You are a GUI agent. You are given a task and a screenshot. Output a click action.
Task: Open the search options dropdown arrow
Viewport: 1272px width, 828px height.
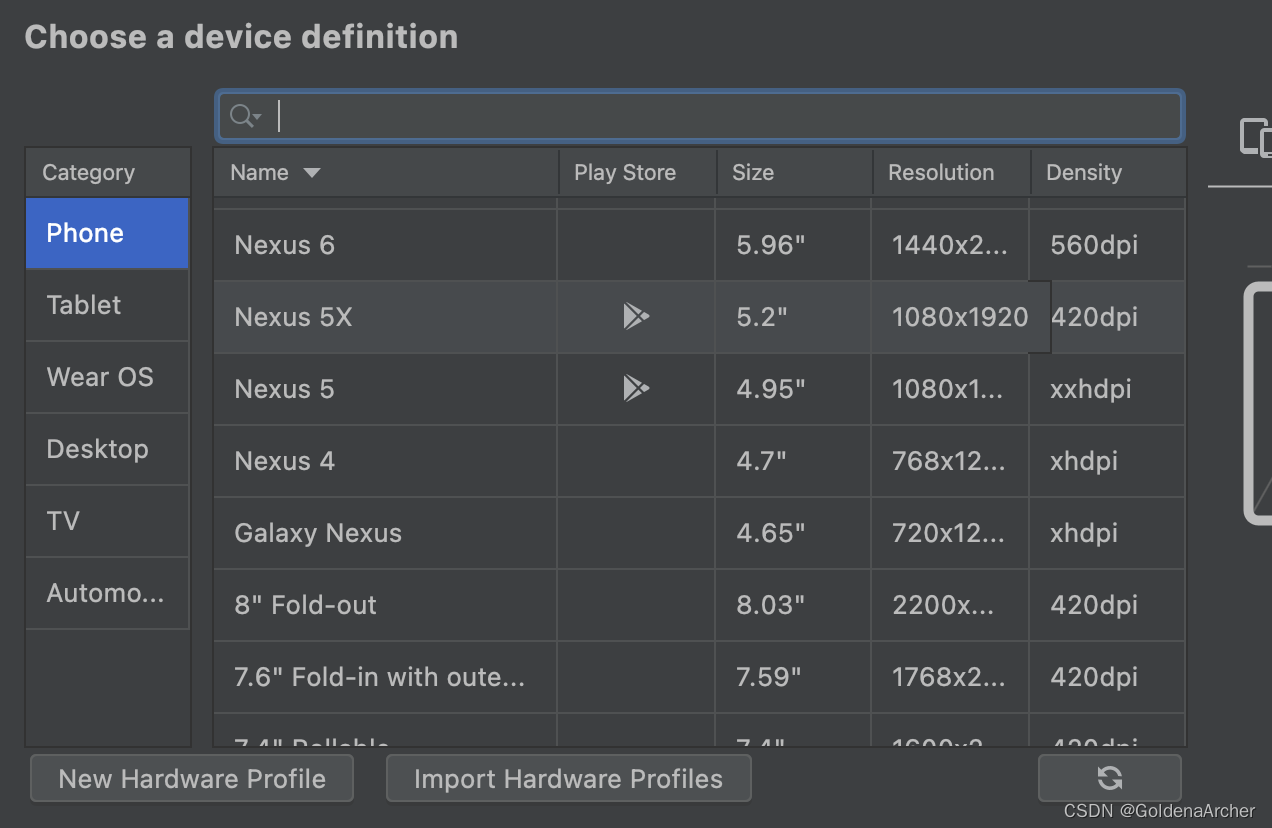click(257, 118)
